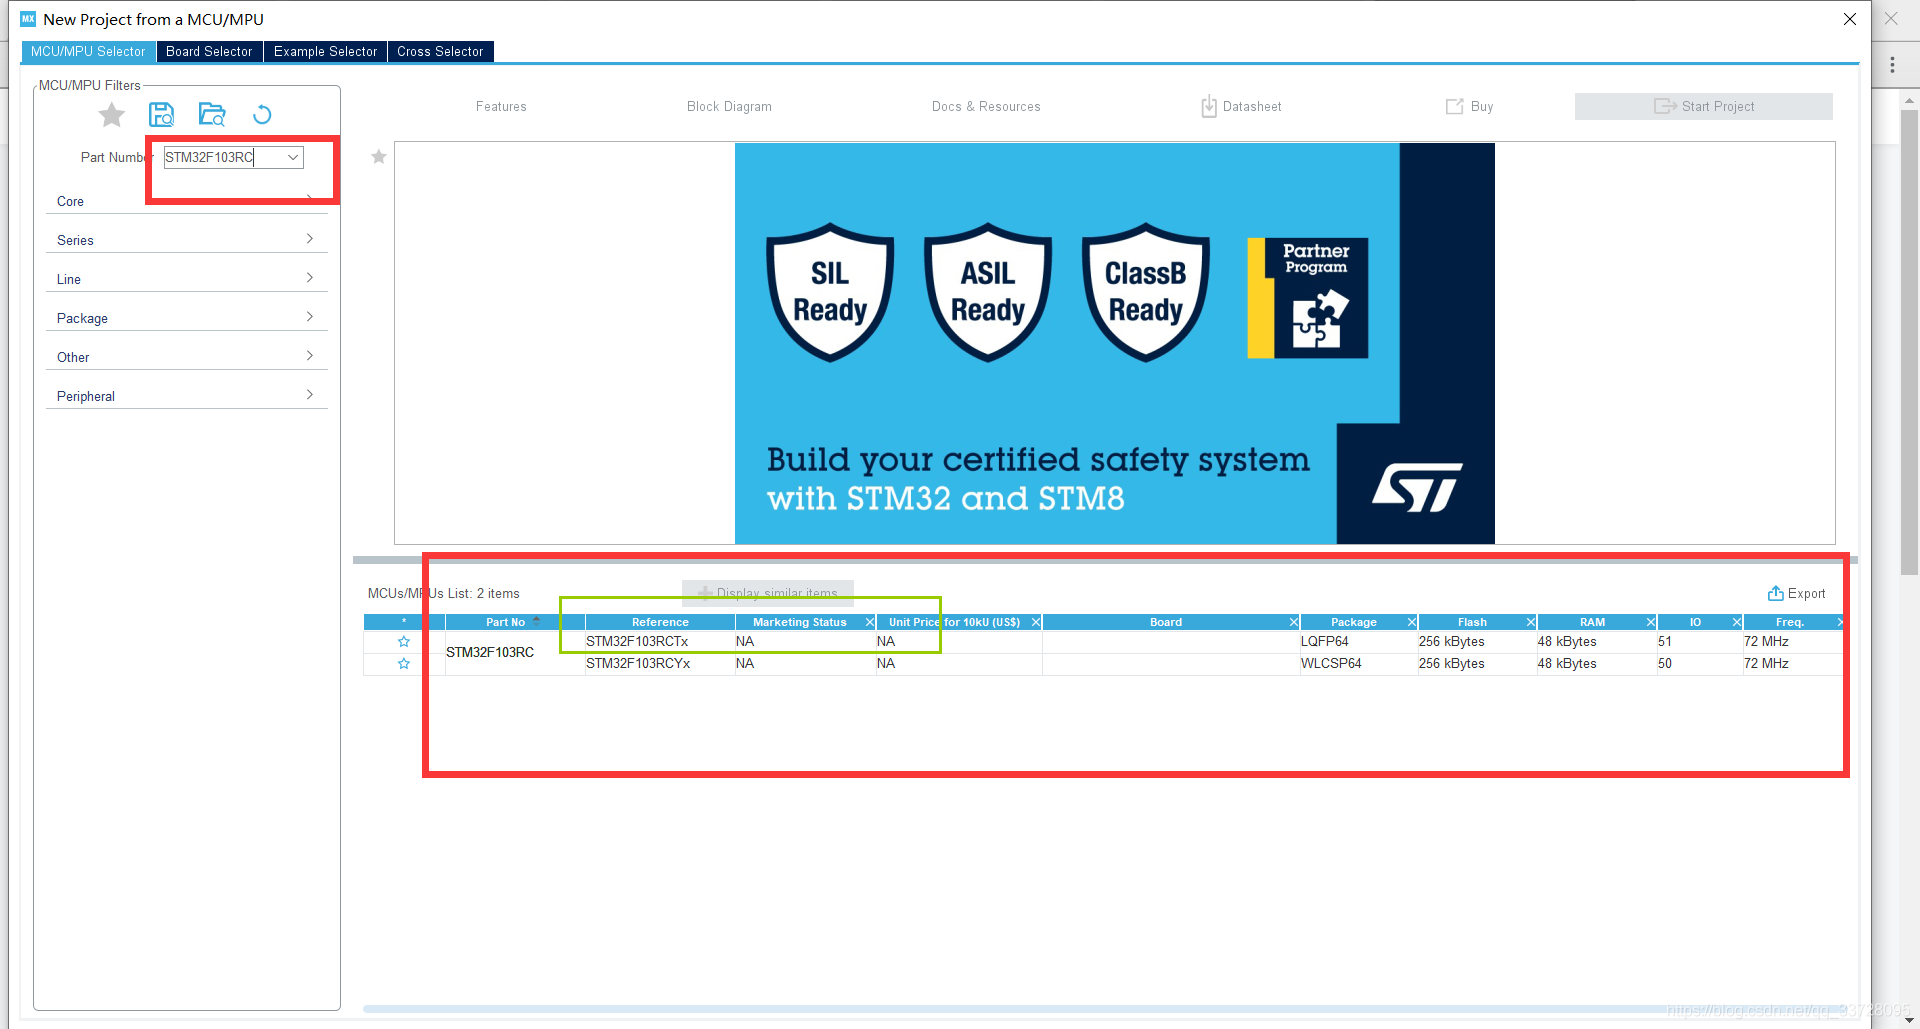Screen dimensions: 1920x1029
Task: Remove the RAM column with its X
Action: tap(1650, 622)
